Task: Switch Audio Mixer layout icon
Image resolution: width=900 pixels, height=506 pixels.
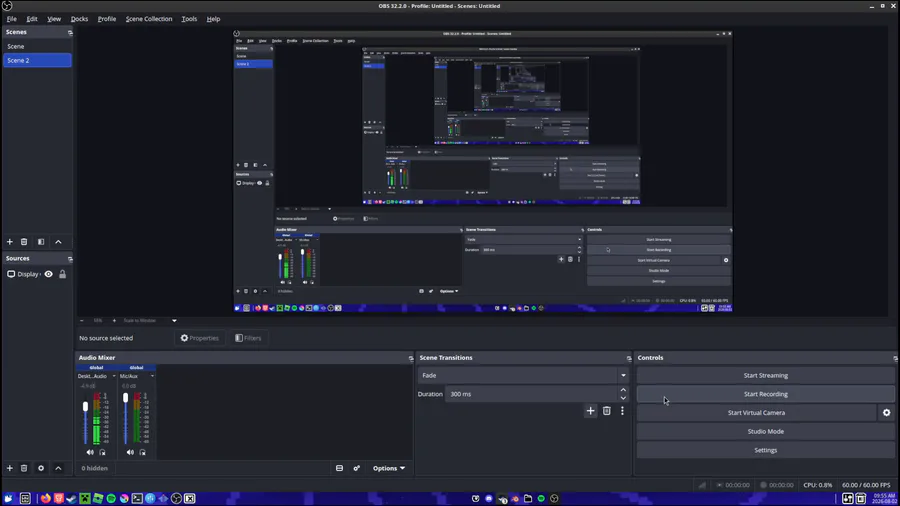Action: [339, 468]
